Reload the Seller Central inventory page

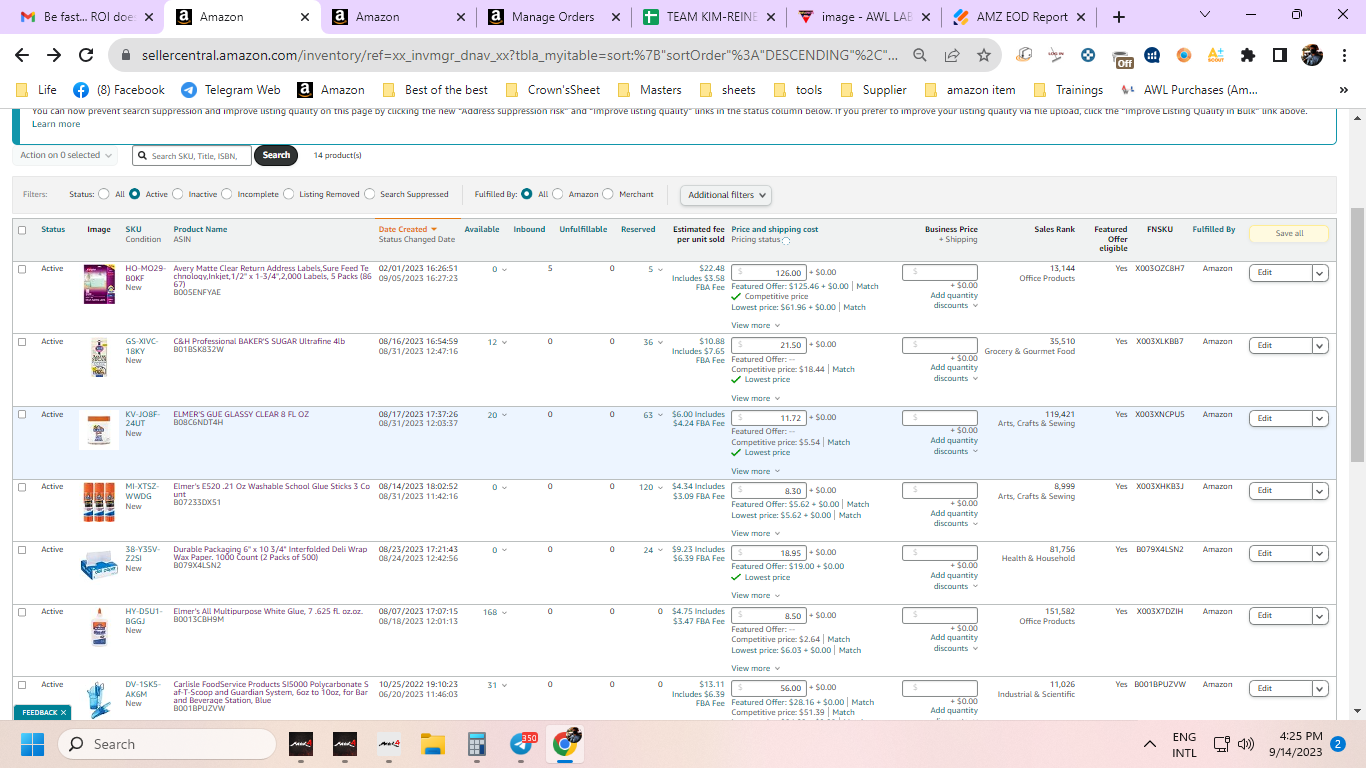point(86,55)
